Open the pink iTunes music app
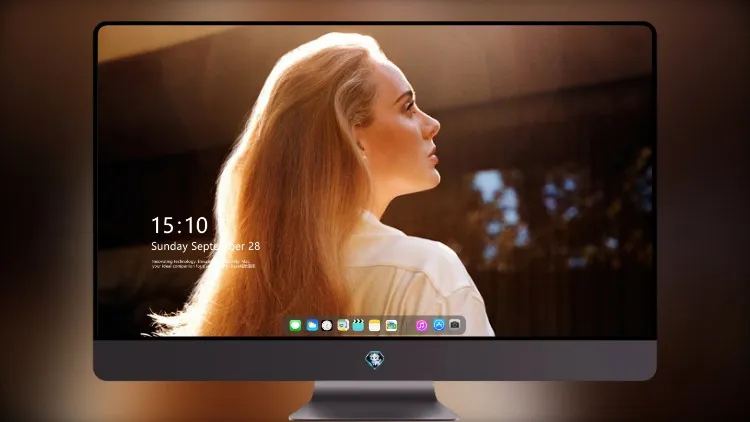The image size is (750, 422). [x=421, y=326]
